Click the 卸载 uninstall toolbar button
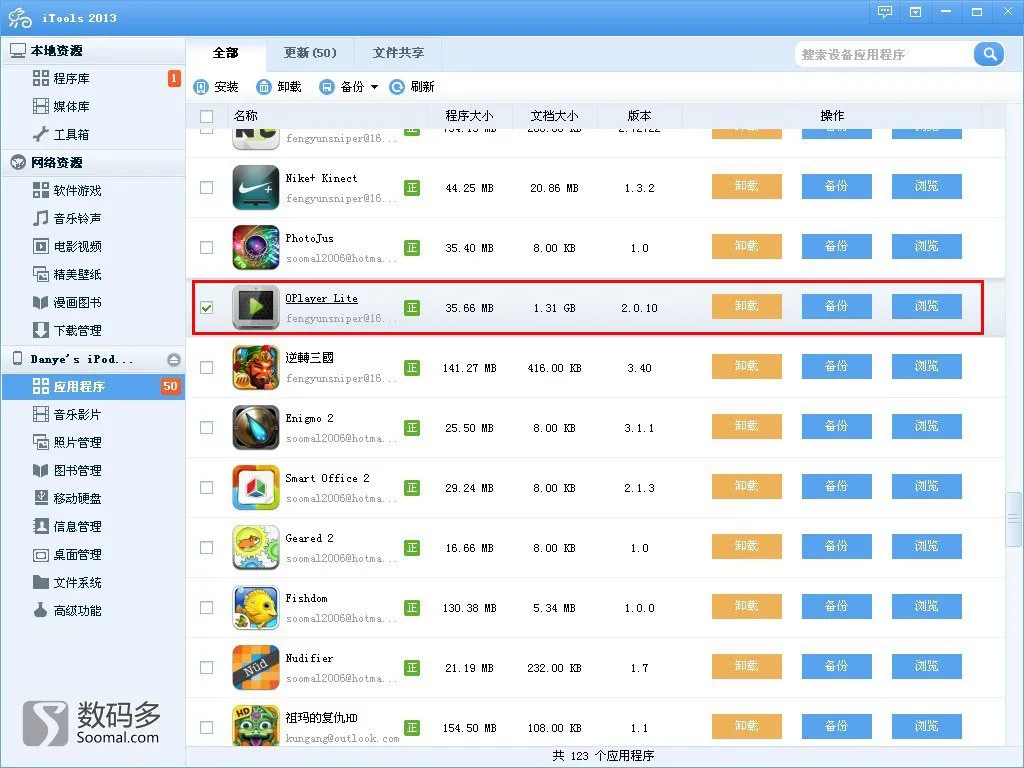The width and height of the screenshot is (1024, 768). [279, 87]
